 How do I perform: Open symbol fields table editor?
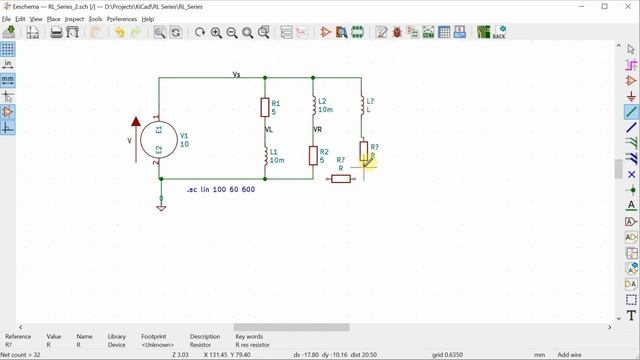point(444,32)
